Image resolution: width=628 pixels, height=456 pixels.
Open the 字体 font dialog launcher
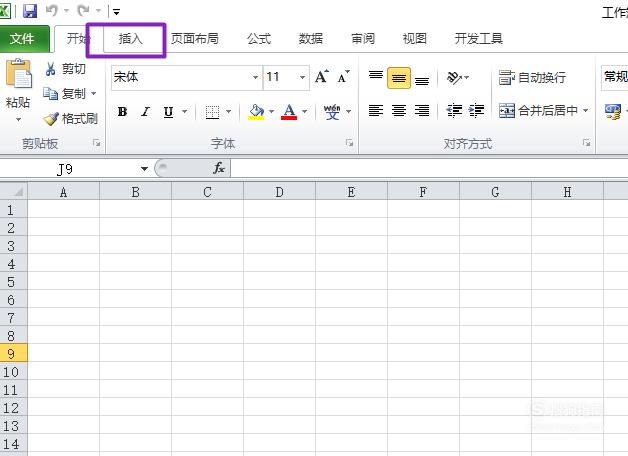(350, 143)
